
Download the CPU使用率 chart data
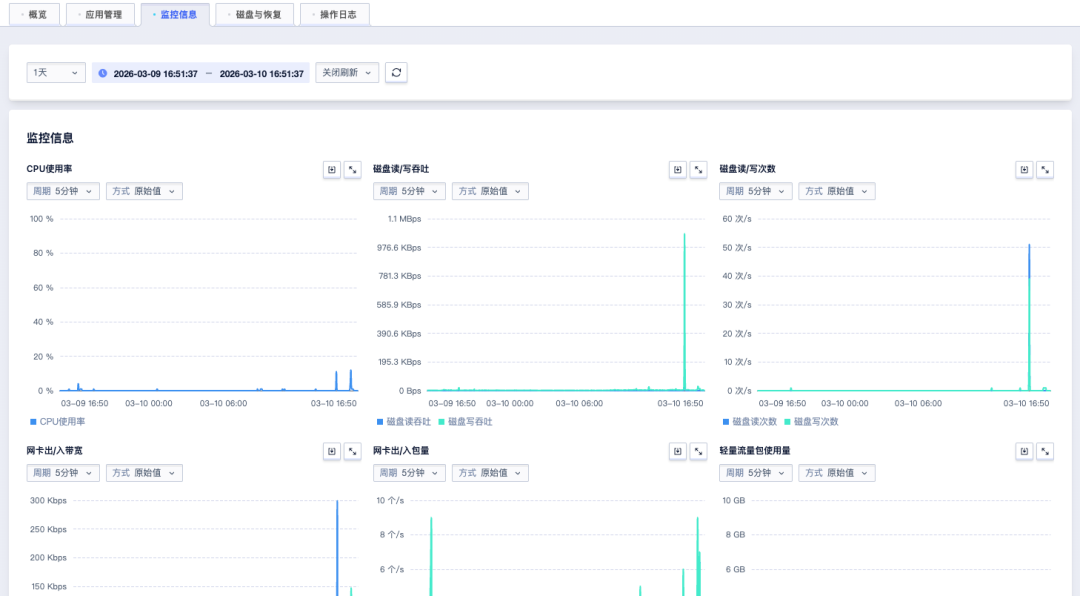(x=332, y=169)
